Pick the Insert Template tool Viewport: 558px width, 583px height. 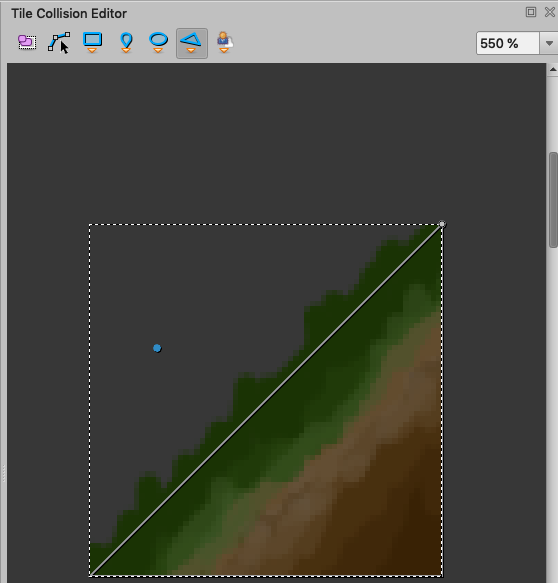point(225,42)
